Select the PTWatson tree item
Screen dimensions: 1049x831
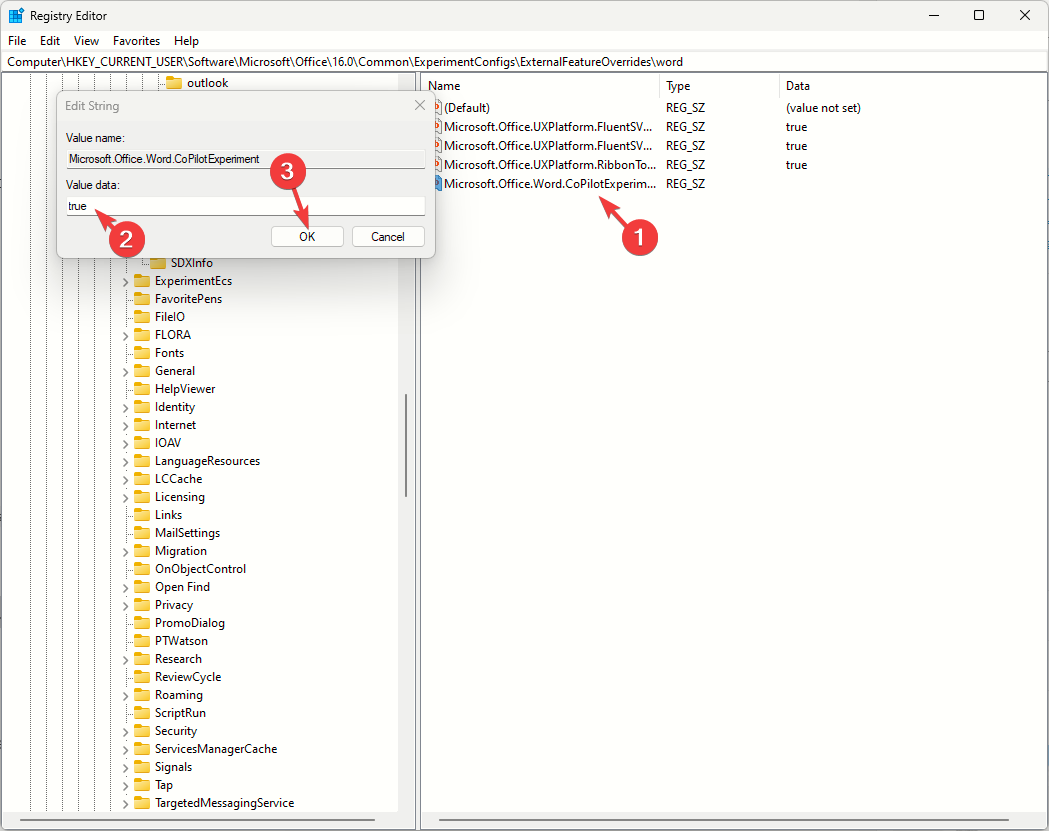(181, 641)
